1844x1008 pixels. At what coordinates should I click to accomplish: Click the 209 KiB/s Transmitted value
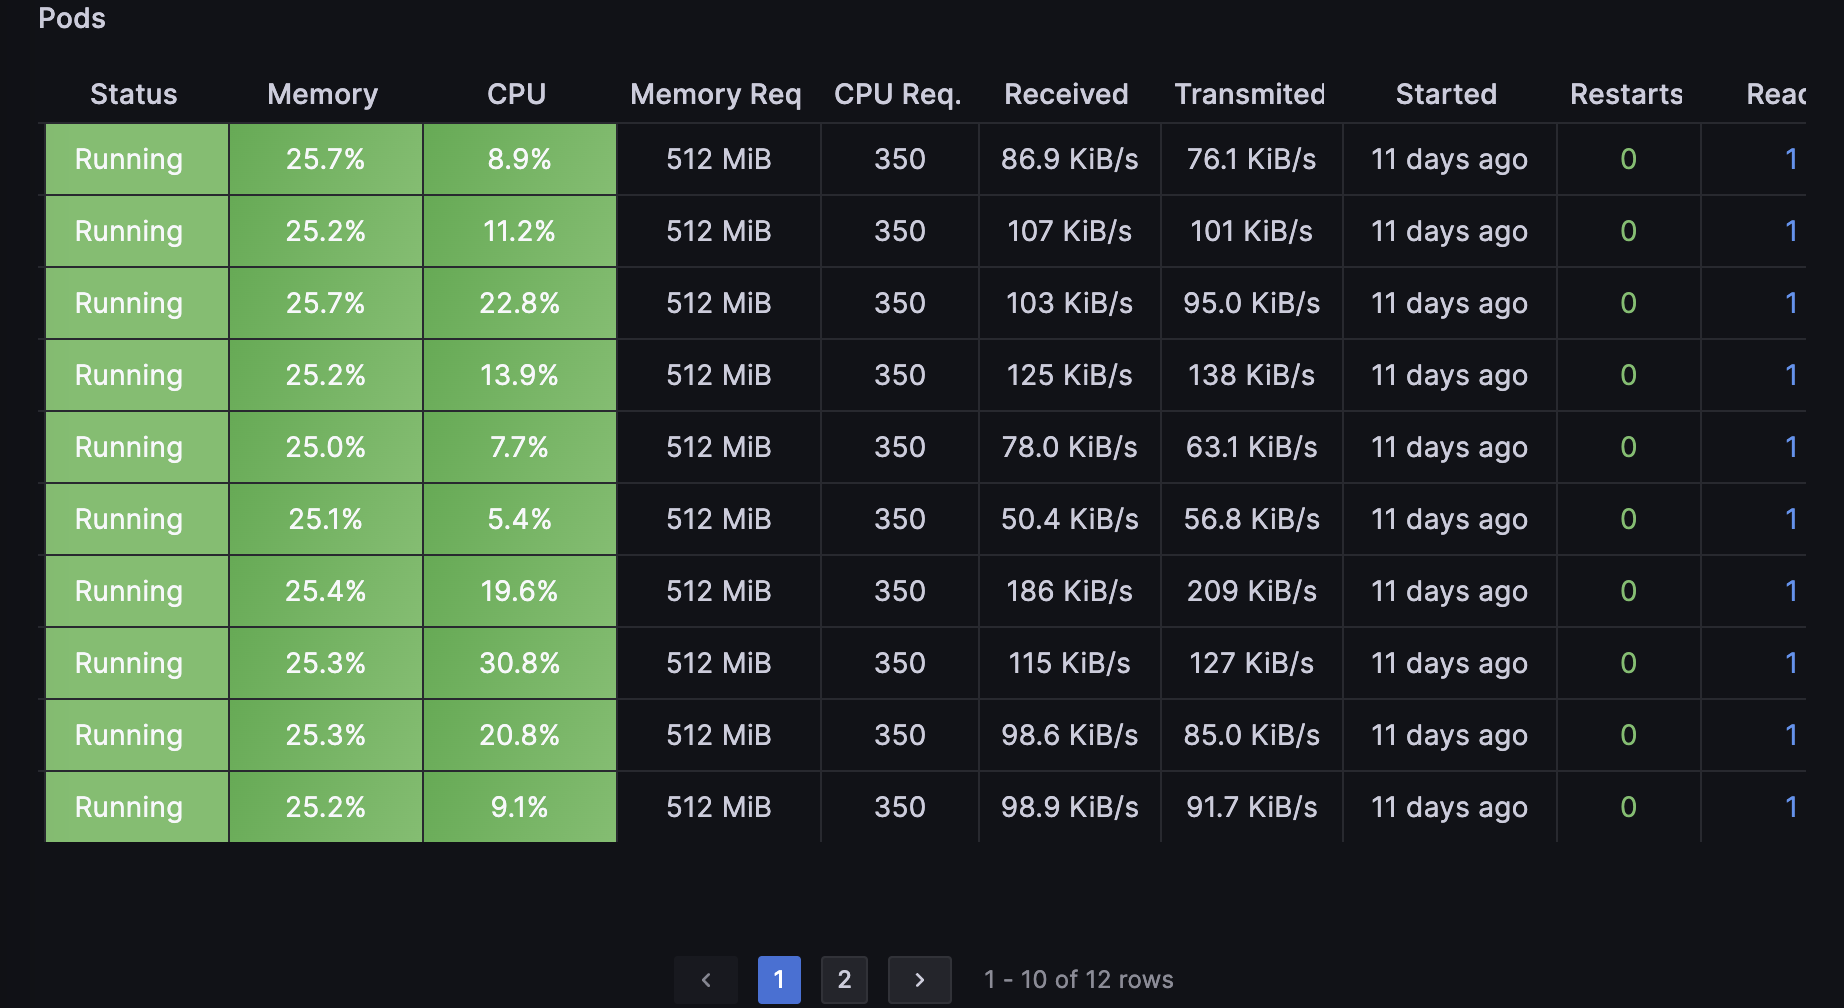tap(1251, 591)
